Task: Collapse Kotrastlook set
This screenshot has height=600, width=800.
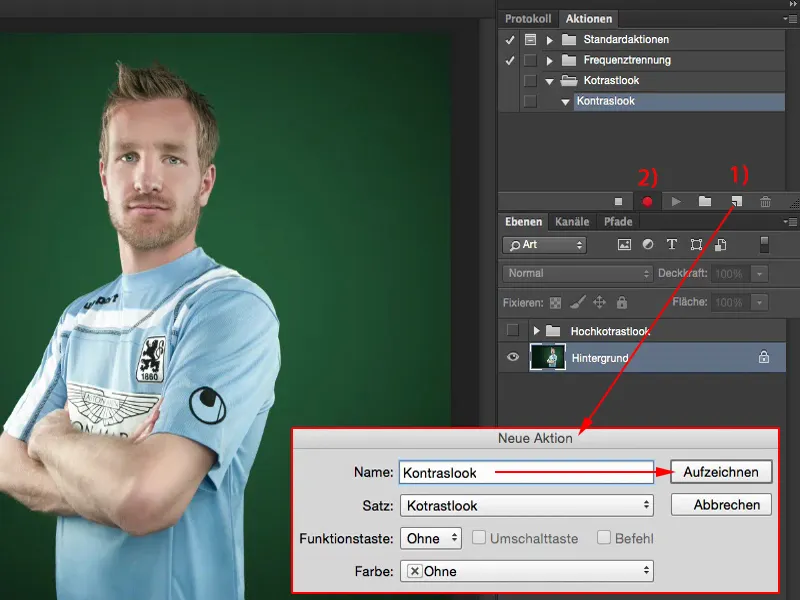Action: click(x=549, y=81)
